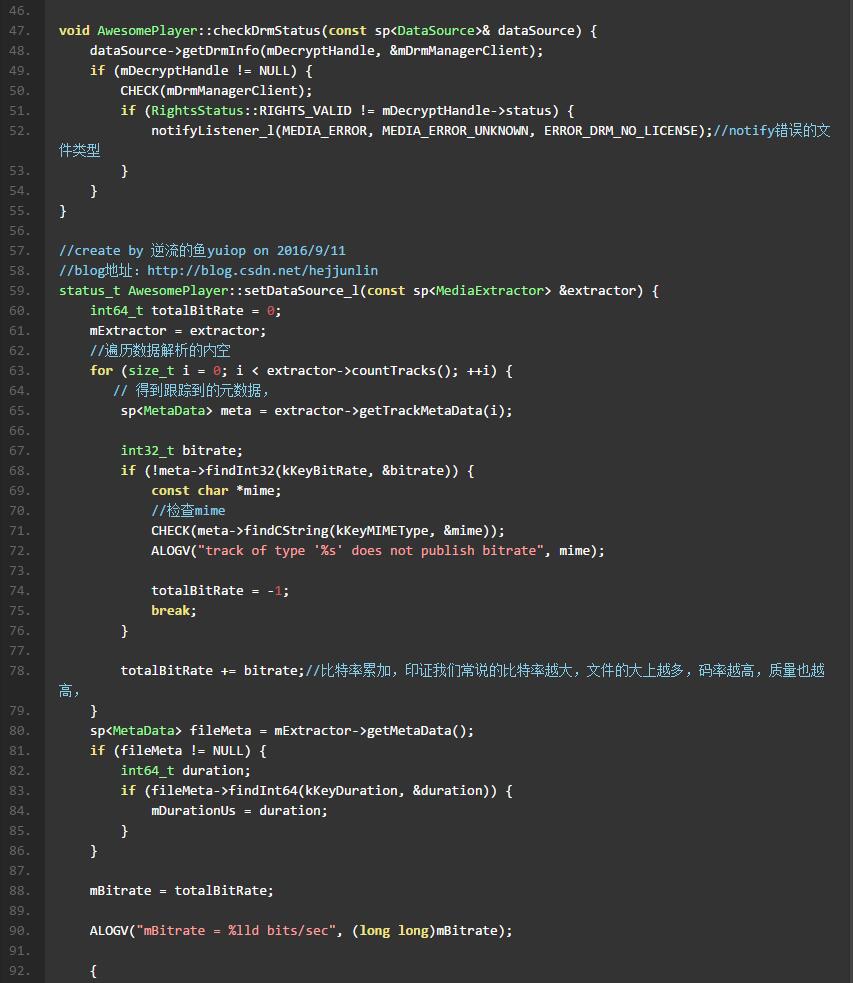
Task: Click line number 47 in the gutter
Action: pyautogui.click(x=20, y=30)
